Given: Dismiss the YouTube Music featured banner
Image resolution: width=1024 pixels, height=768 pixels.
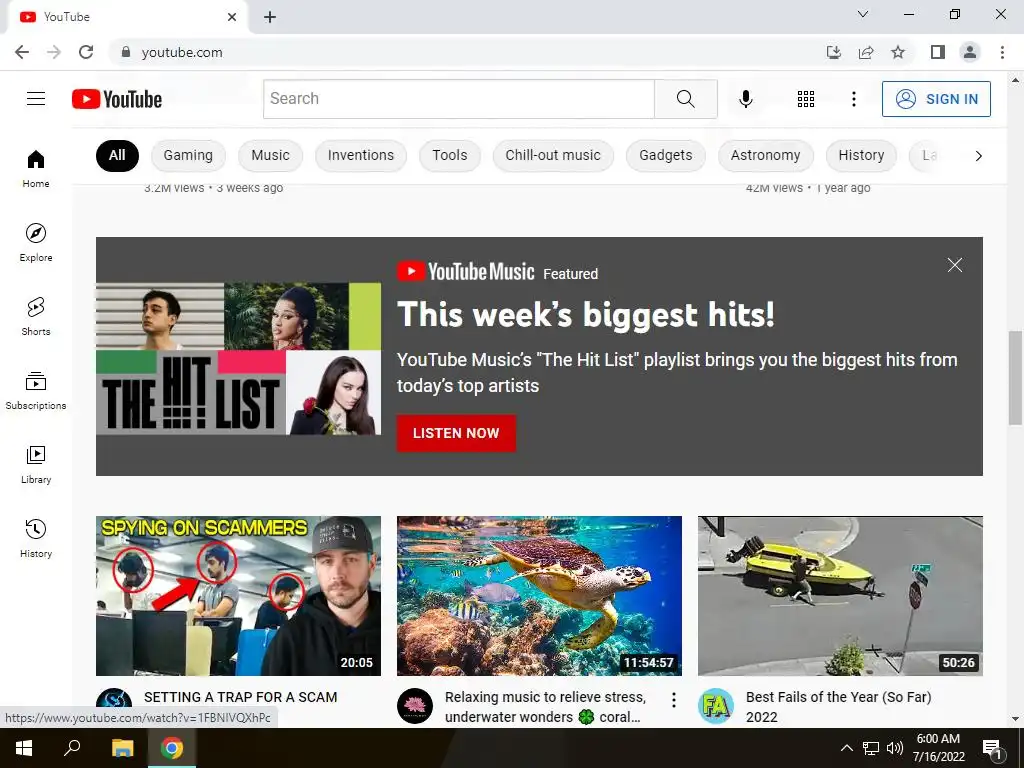Looking at the screenshot, I should pos(955,265).
